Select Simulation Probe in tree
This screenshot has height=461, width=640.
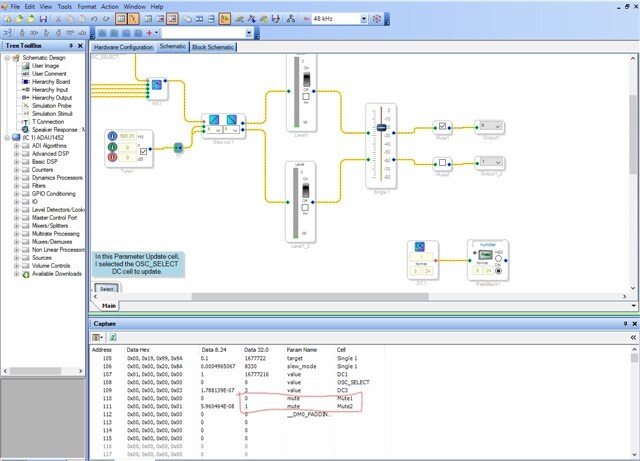51,106
